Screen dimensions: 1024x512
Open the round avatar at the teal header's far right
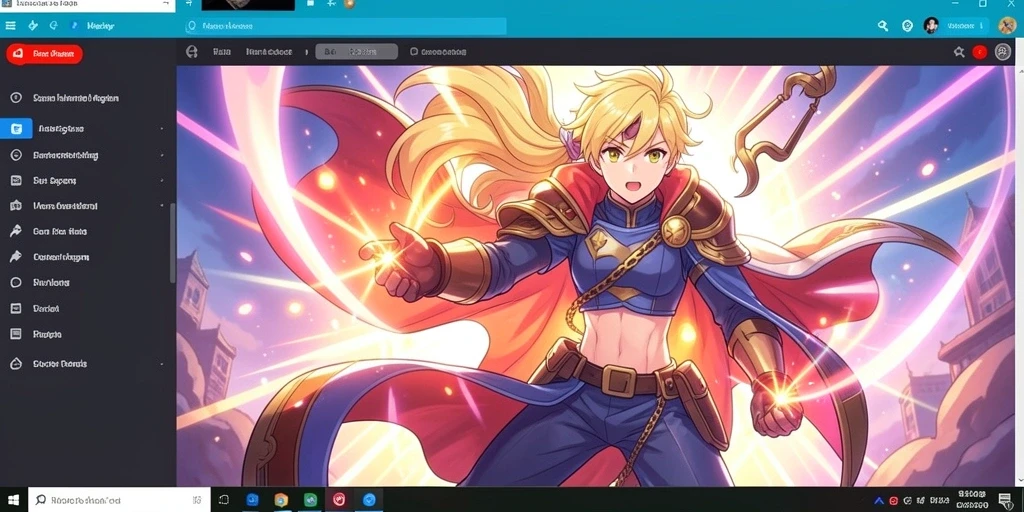pyautogui.click(x=1006, y=25)
